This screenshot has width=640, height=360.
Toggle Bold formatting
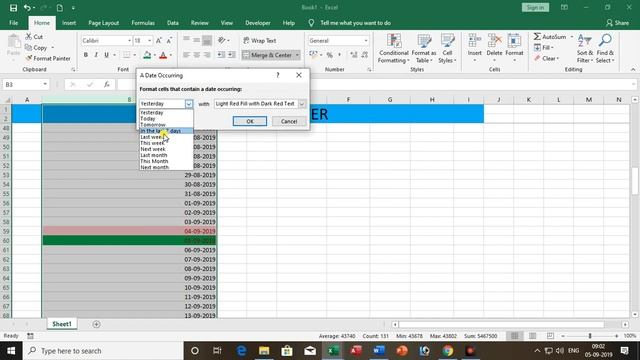[86, 55]
